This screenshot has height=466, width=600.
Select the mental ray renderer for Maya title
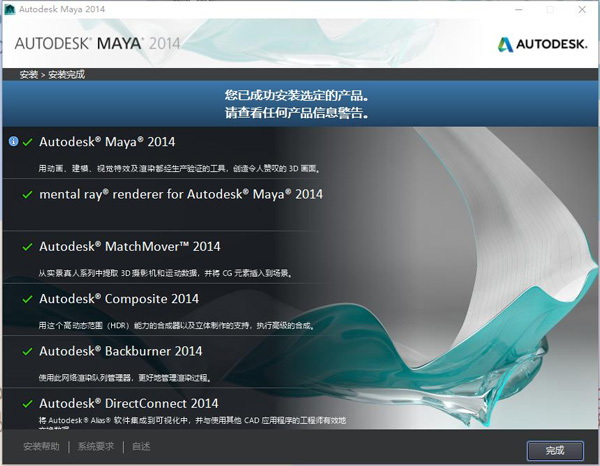point(181,194)
